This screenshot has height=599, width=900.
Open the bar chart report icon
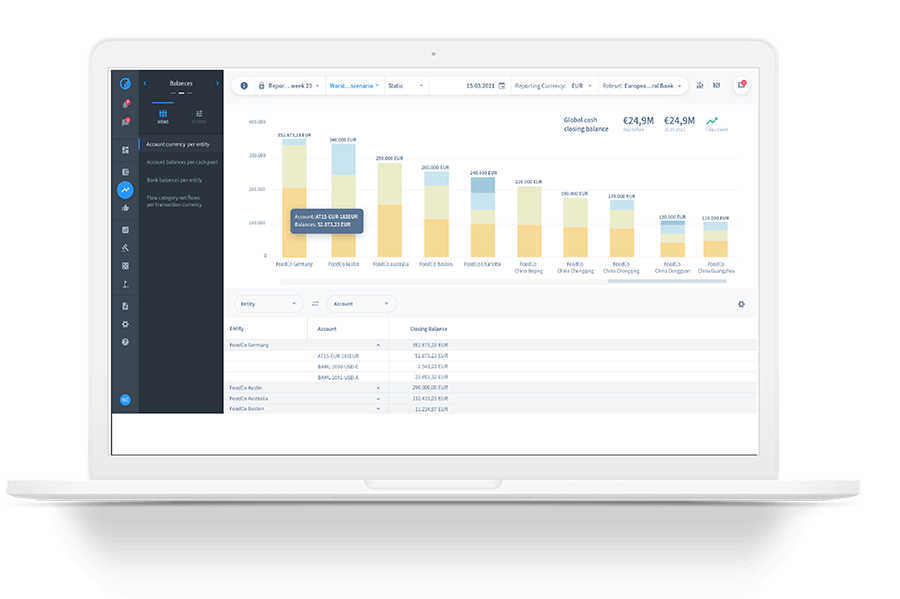(125, 230)
